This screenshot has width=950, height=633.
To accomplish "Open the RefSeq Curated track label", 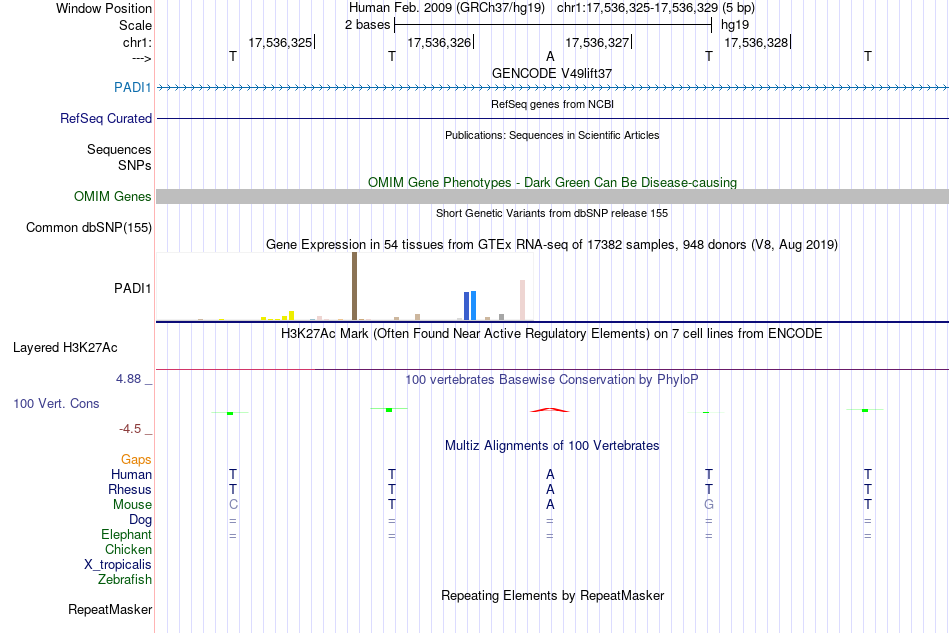I will [x=105, y=119].
